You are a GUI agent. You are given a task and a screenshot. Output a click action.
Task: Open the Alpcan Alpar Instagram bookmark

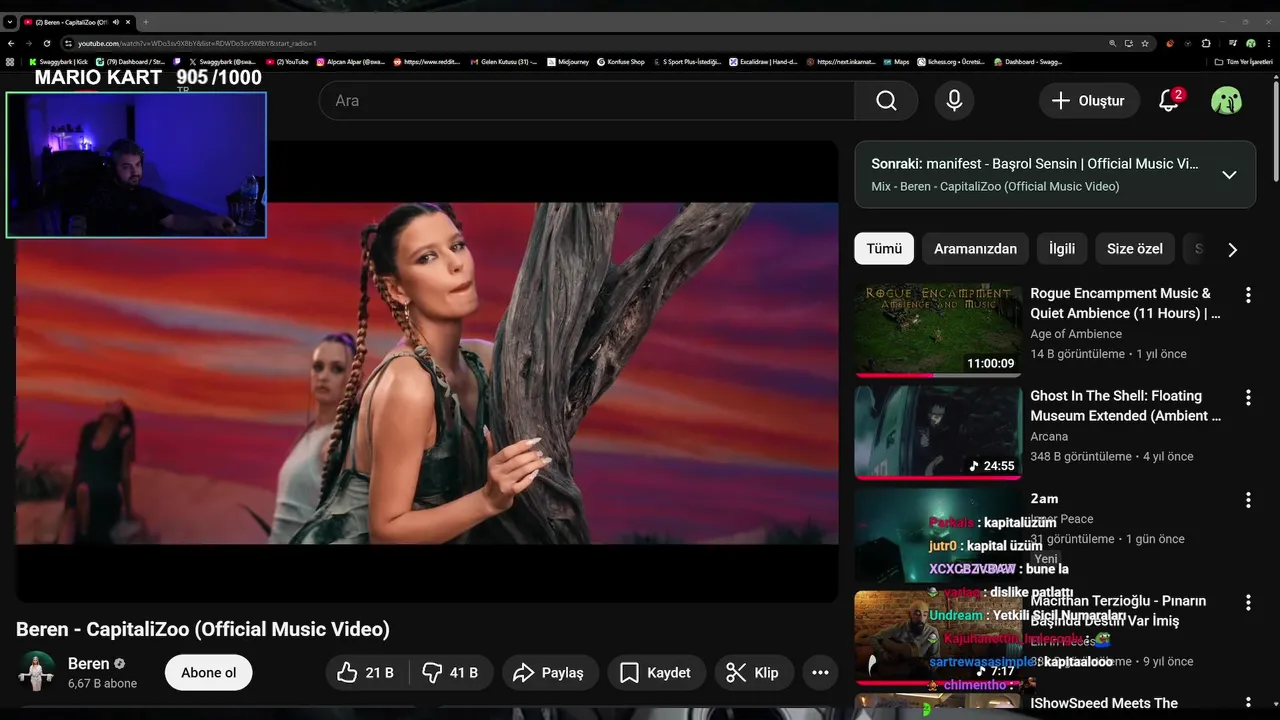tap(350, 62)
